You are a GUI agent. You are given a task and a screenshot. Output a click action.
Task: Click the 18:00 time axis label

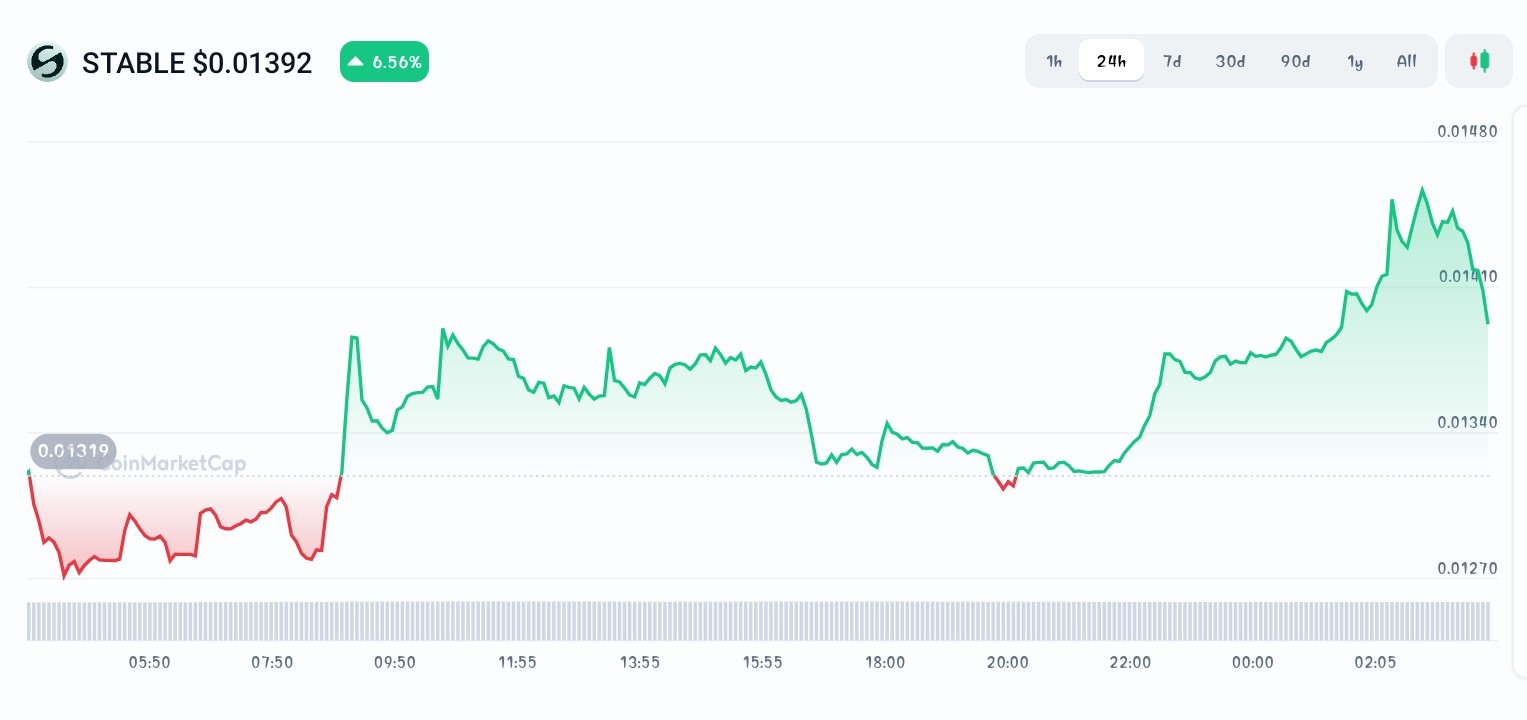(885, 662)
